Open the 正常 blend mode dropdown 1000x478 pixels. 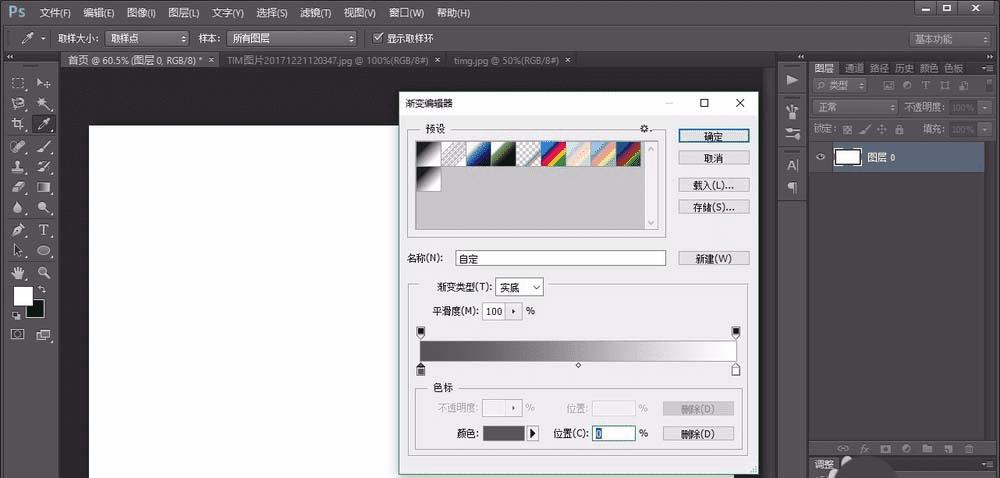pos(855,107)
